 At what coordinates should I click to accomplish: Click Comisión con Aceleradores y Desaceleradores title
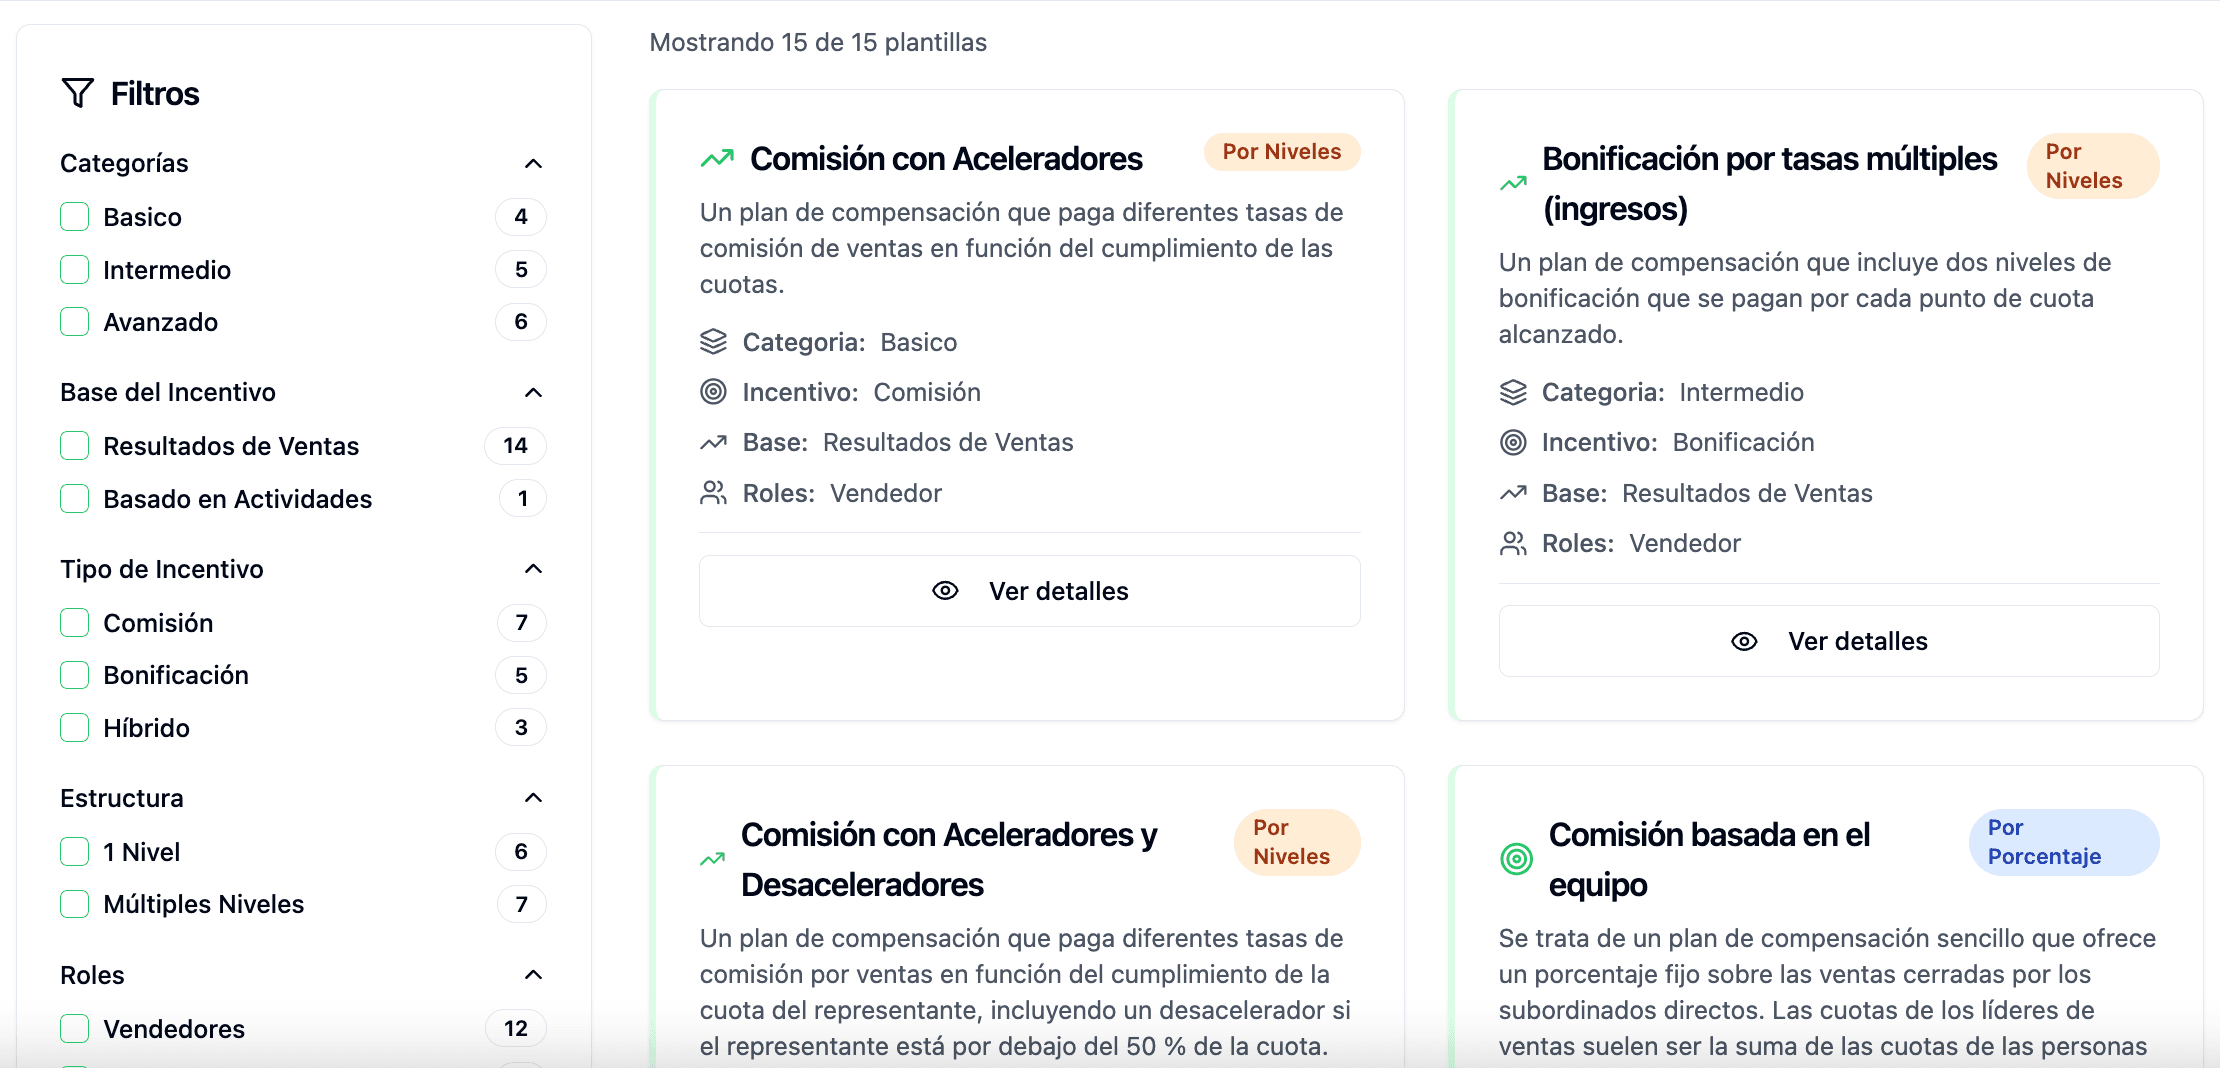[949, 859]
